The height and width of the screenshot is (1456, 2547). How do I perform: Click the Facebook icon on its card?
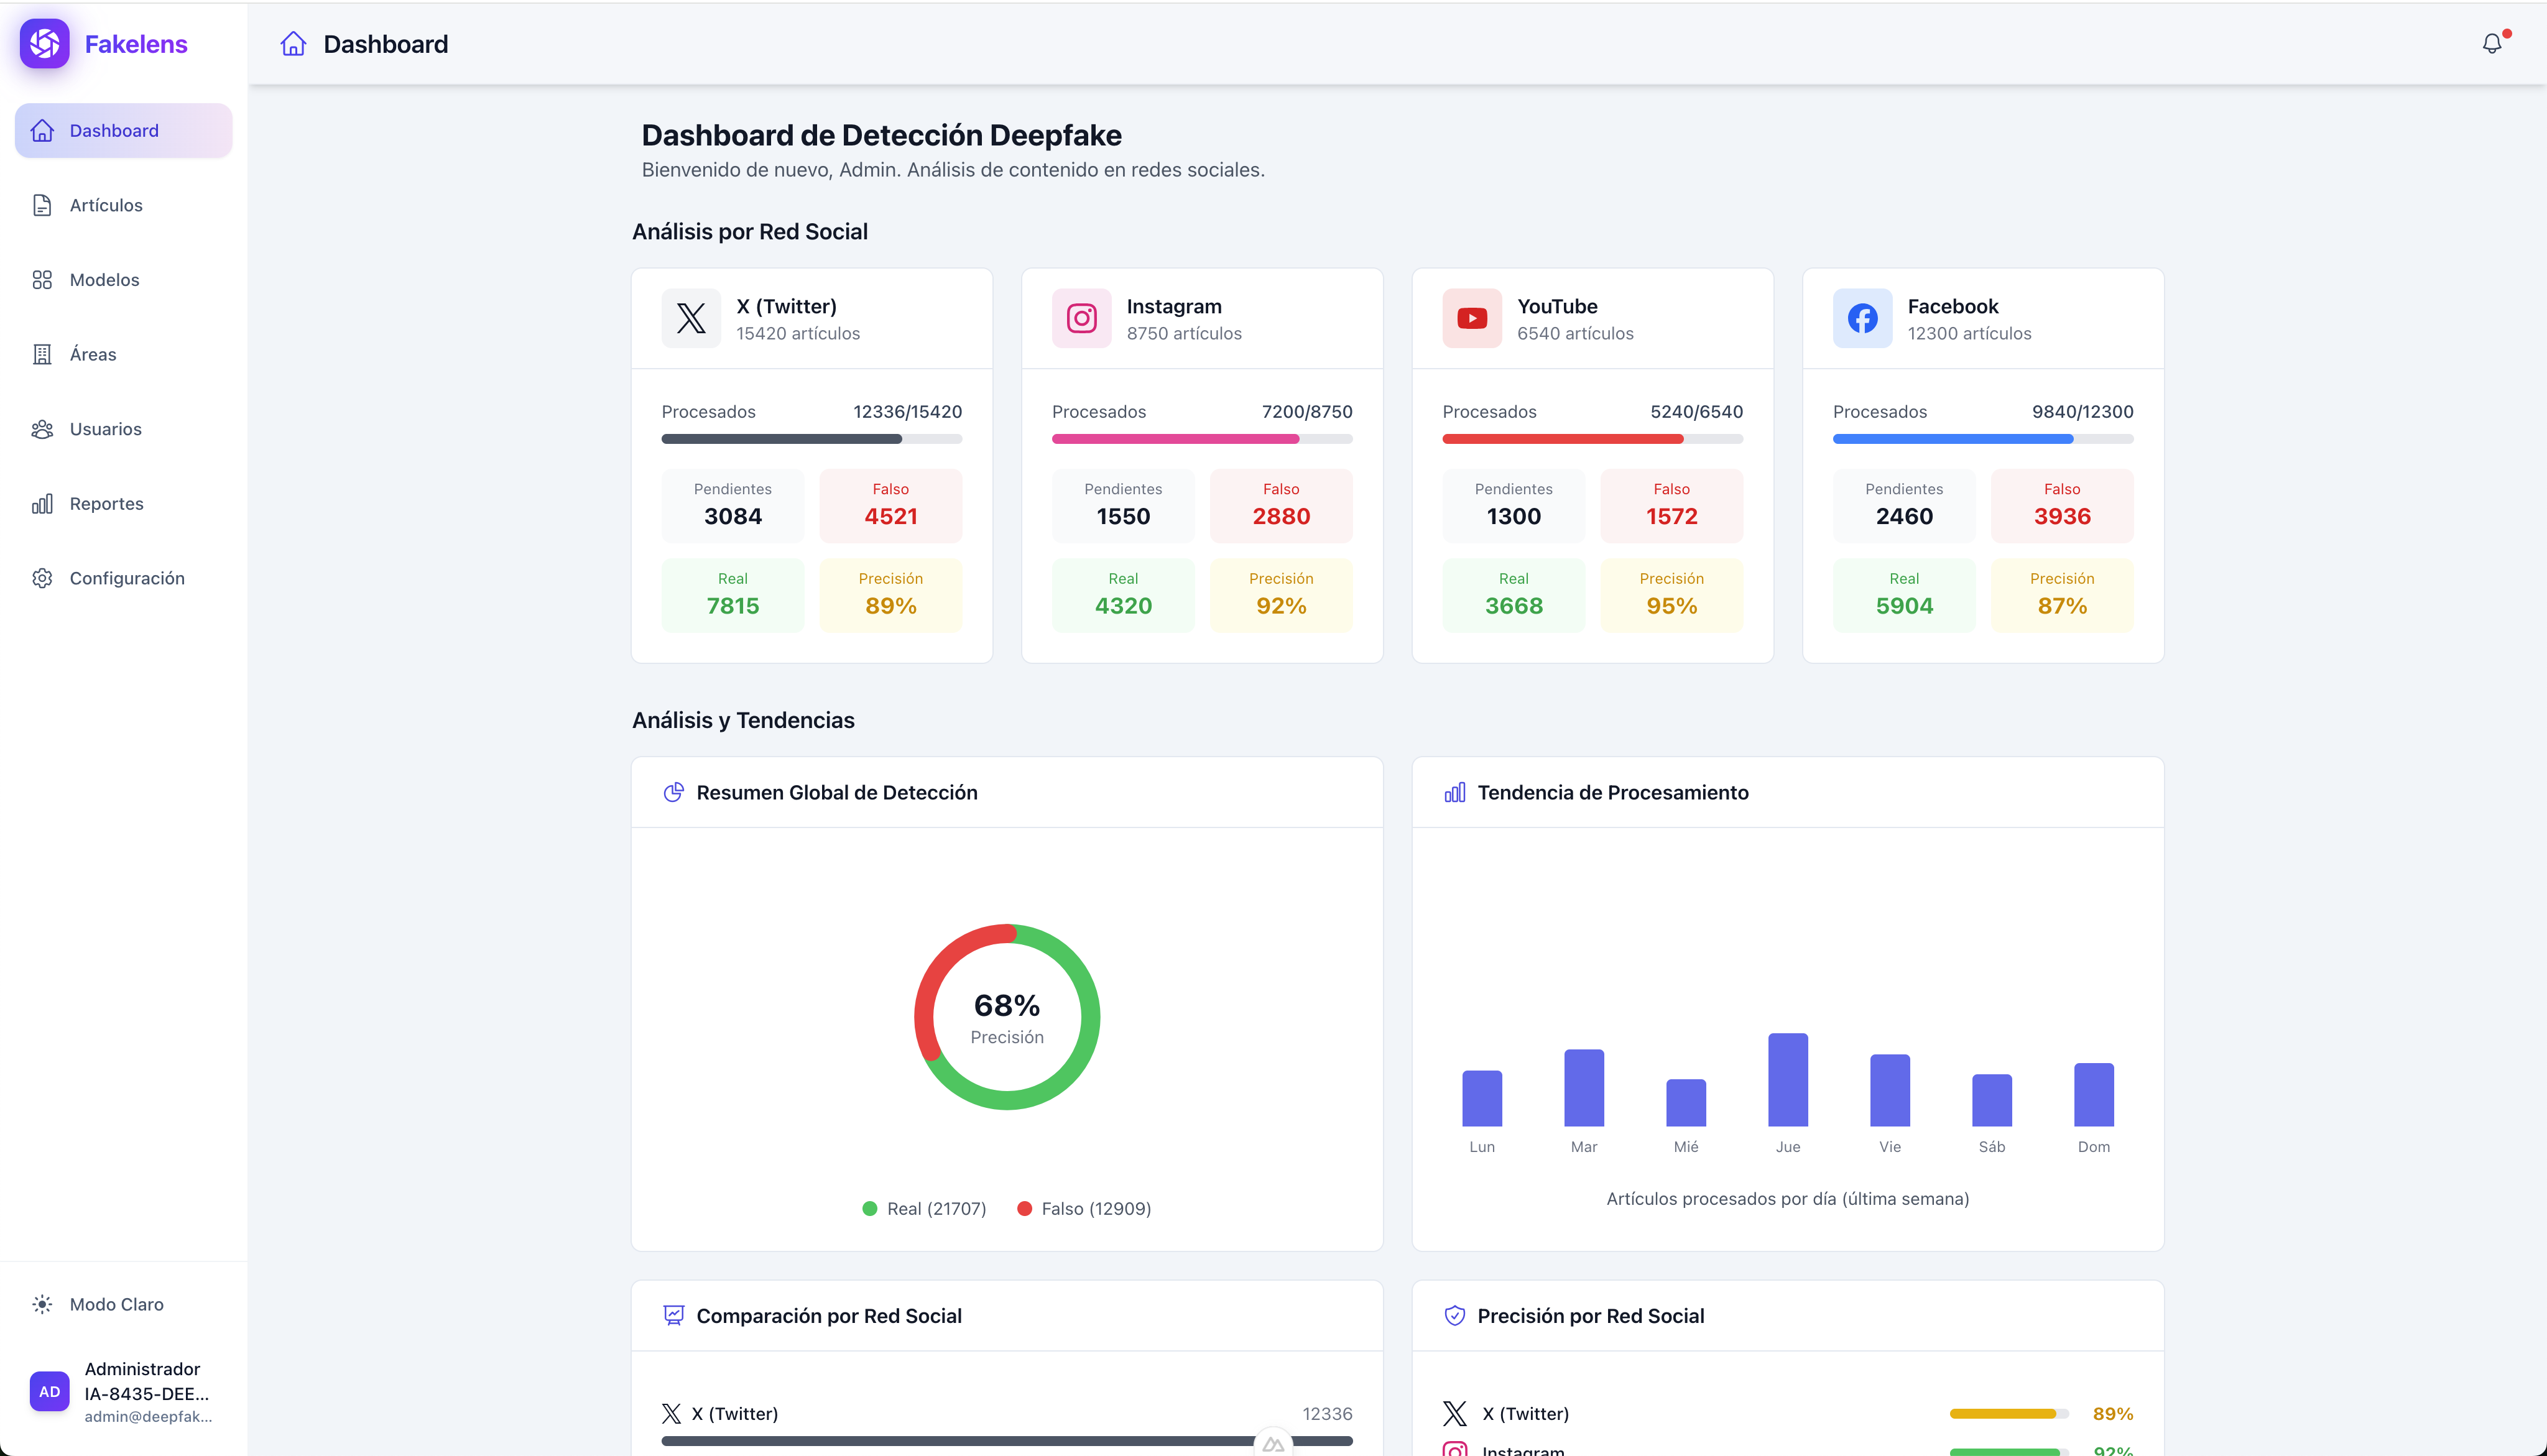(1862, 318)
